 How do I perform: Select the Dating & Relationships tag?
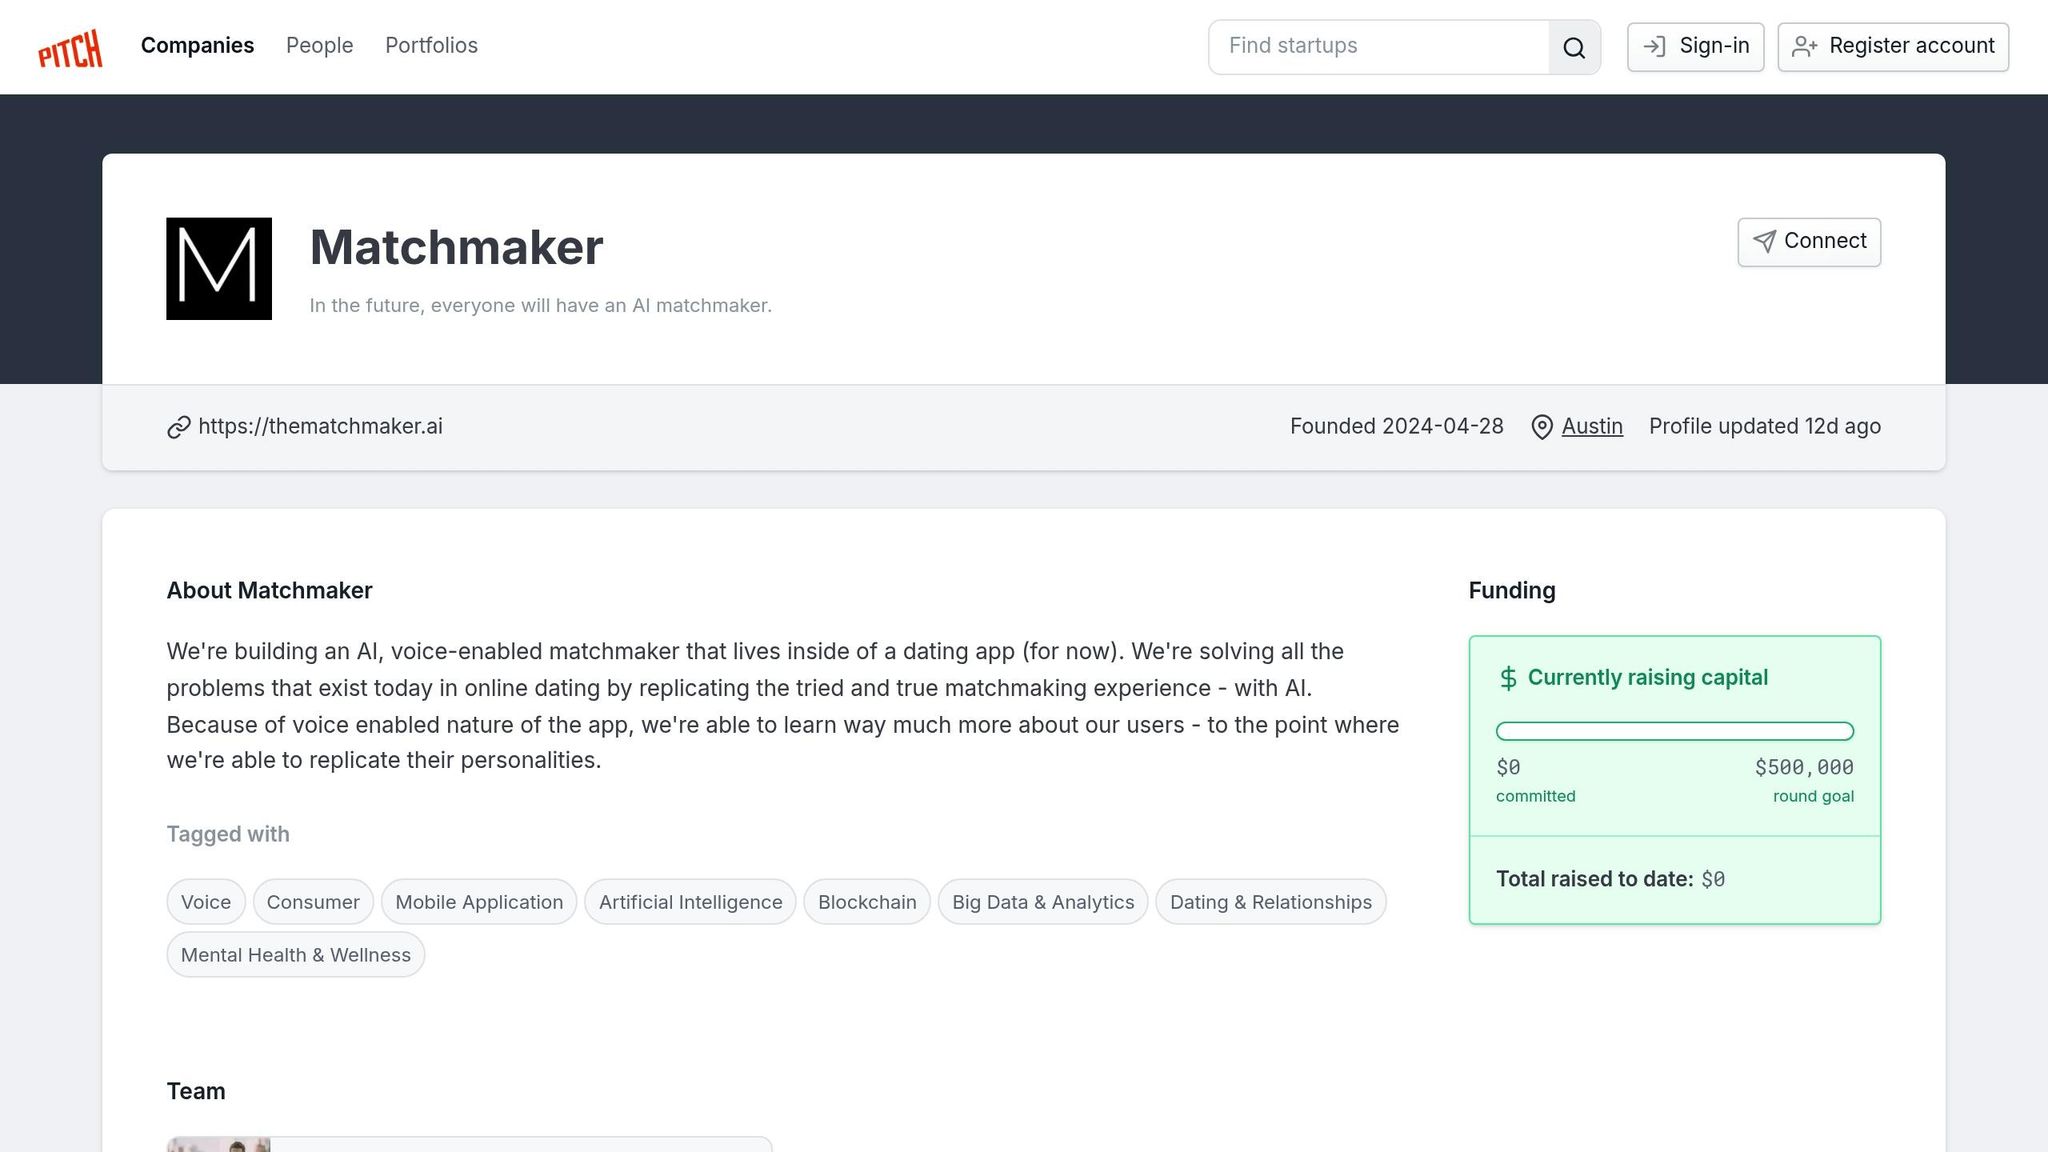pos(1271,902)
